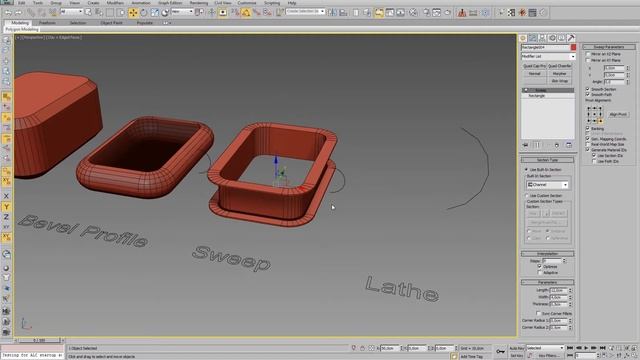The width and height of the screenshot is (640, 360).
Task: Open the Modifiers menu
Action: [115, 3]
